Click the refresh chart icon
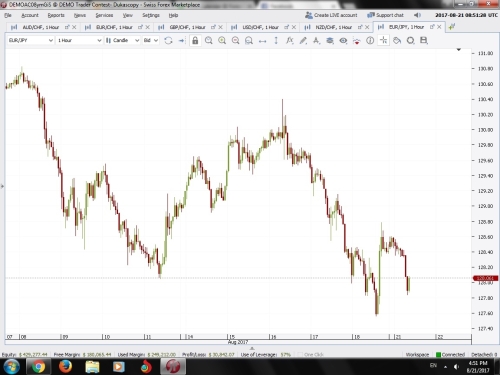The image size is (500, 375). click(x=168, y=41)
